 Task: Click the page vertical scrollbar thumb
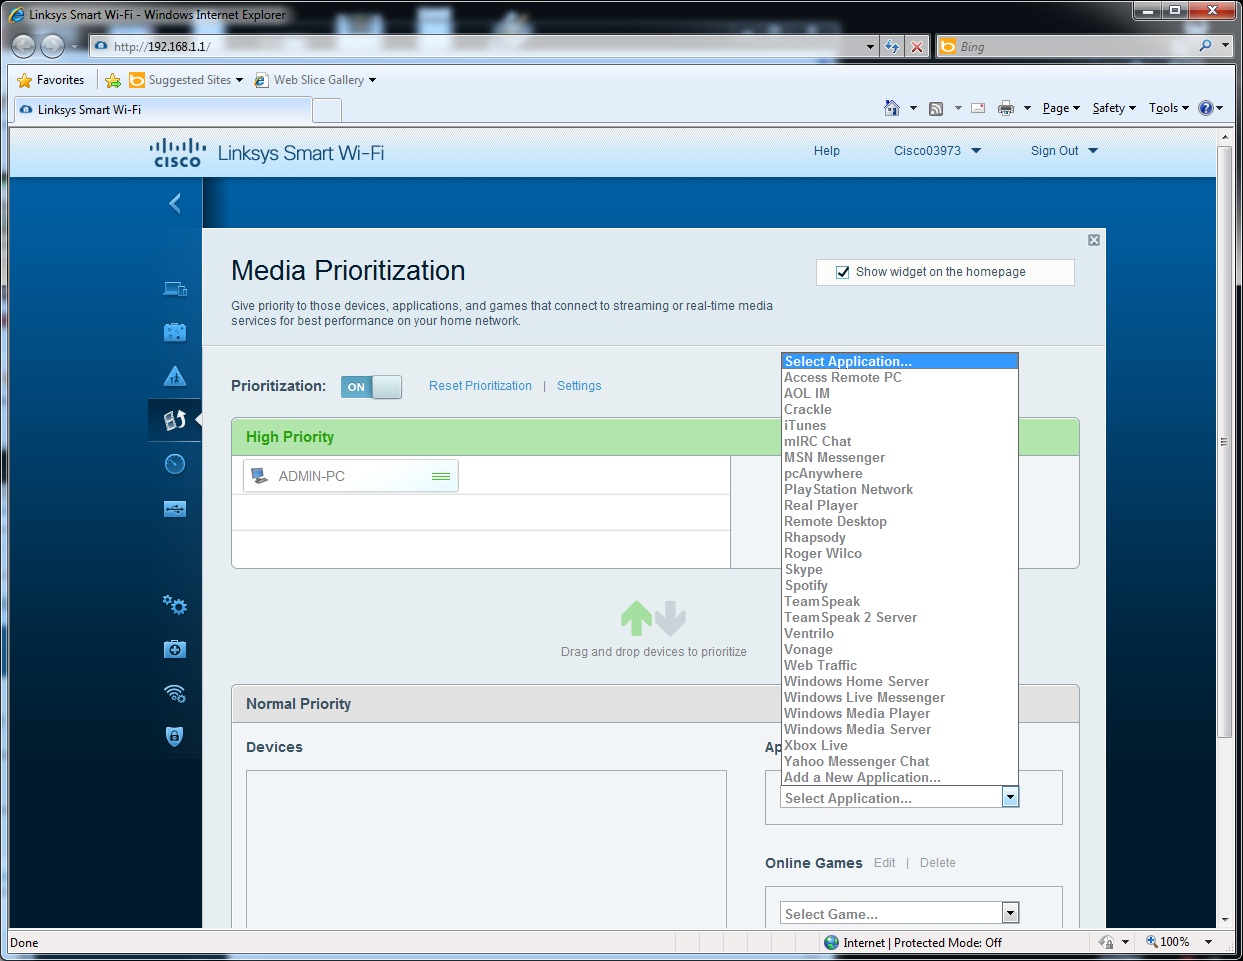1224,441
